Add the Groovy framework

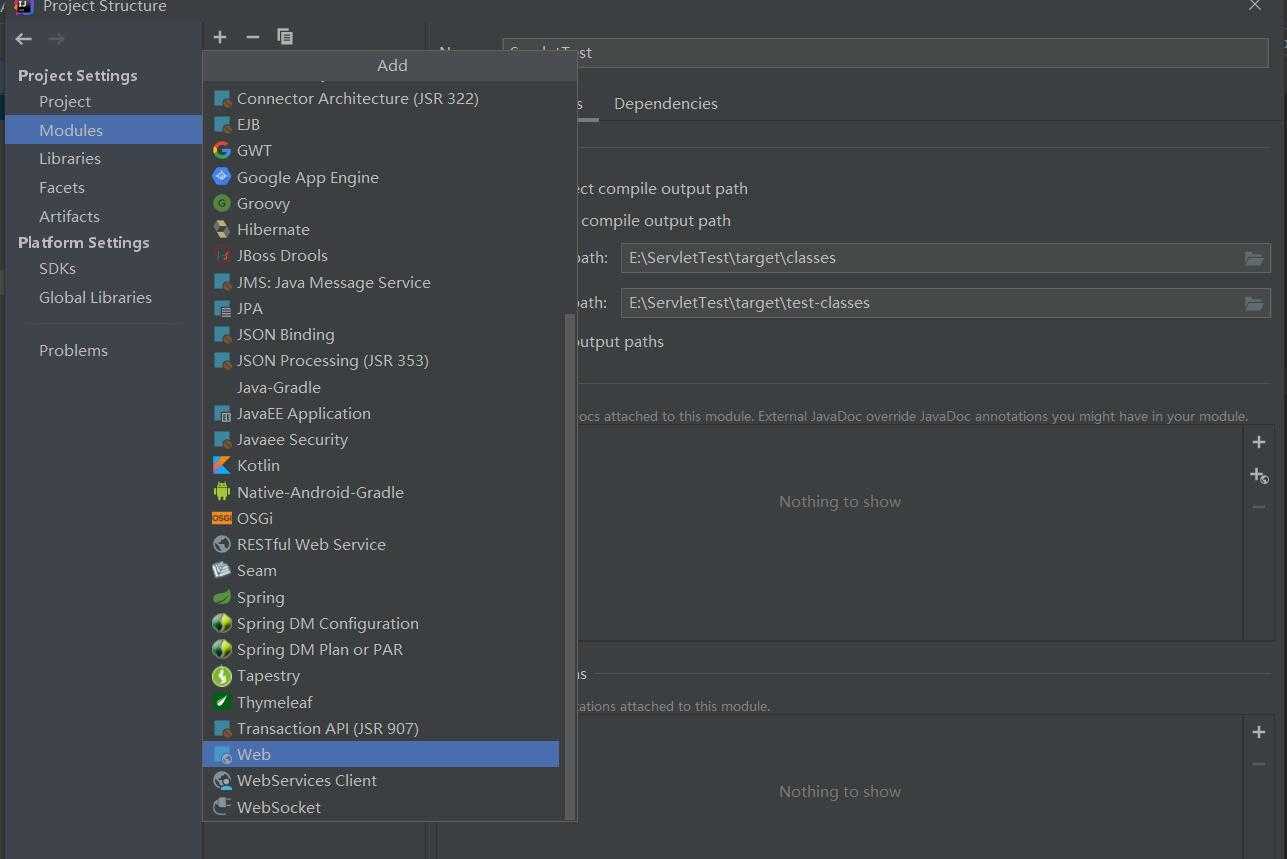pyautogui.click(x=381, y=203)
